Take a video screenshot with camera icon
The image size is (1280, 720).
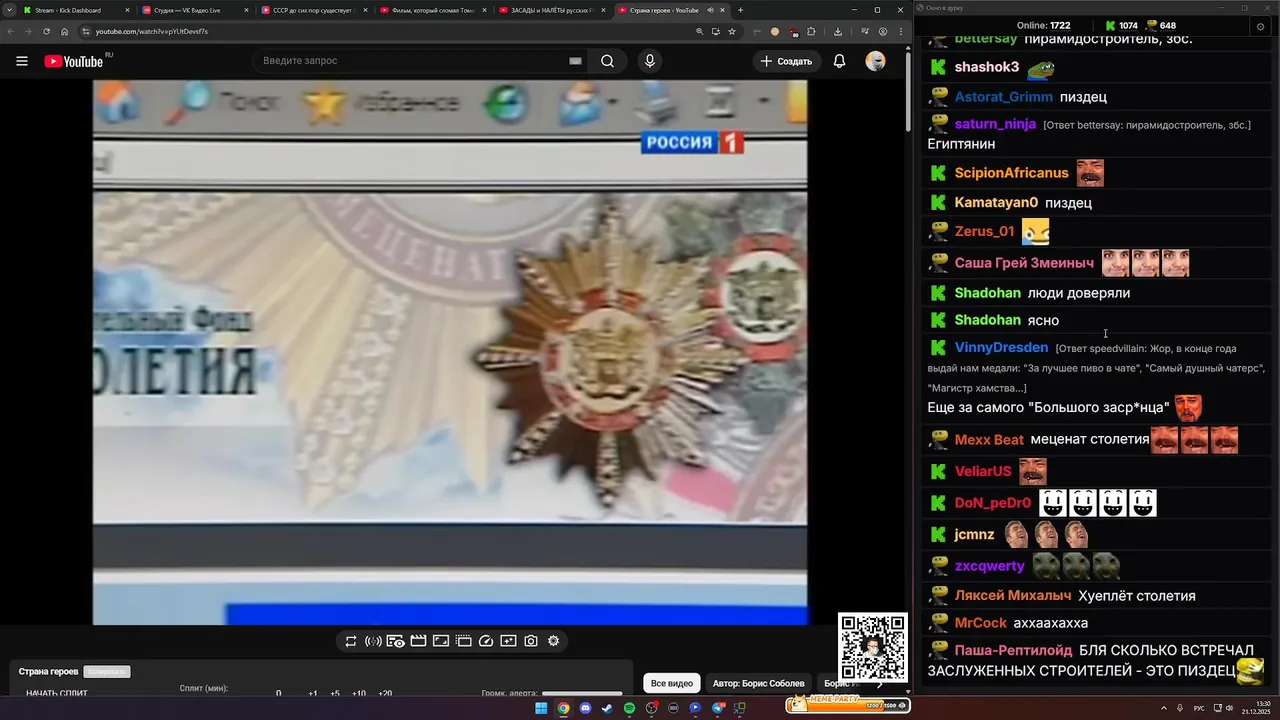tap(531, 641)
